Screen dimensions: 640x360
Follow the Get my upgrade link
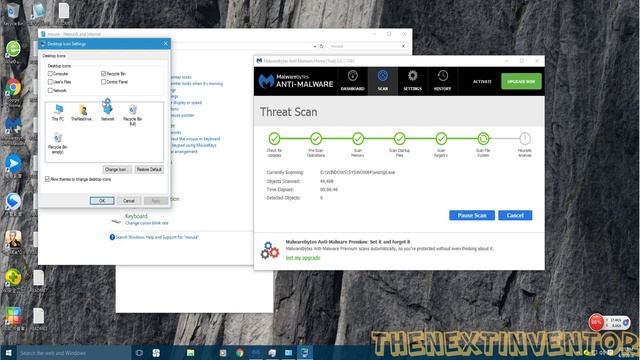coord(303,258)
